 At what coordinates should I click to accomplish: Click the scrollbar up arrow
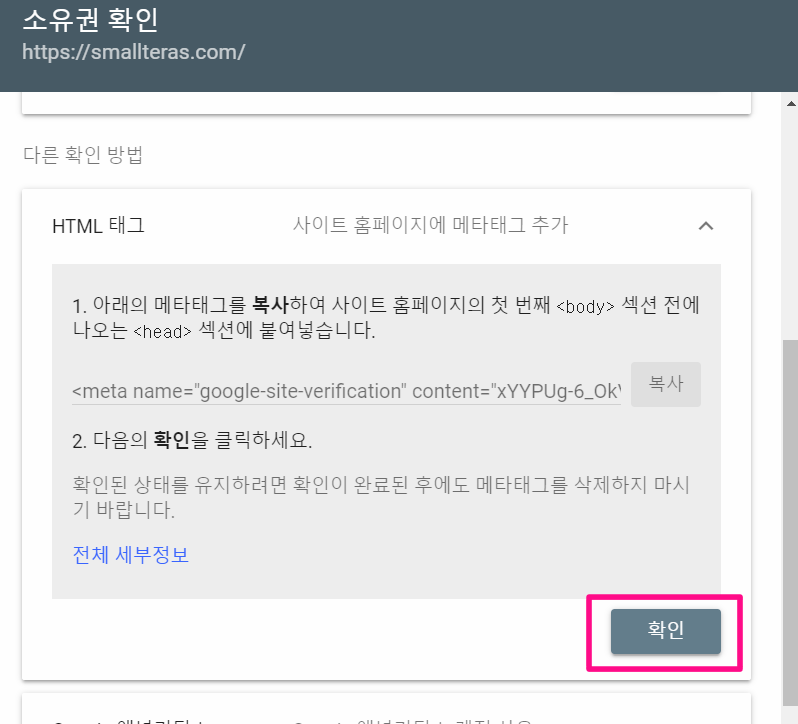[791, 104]
